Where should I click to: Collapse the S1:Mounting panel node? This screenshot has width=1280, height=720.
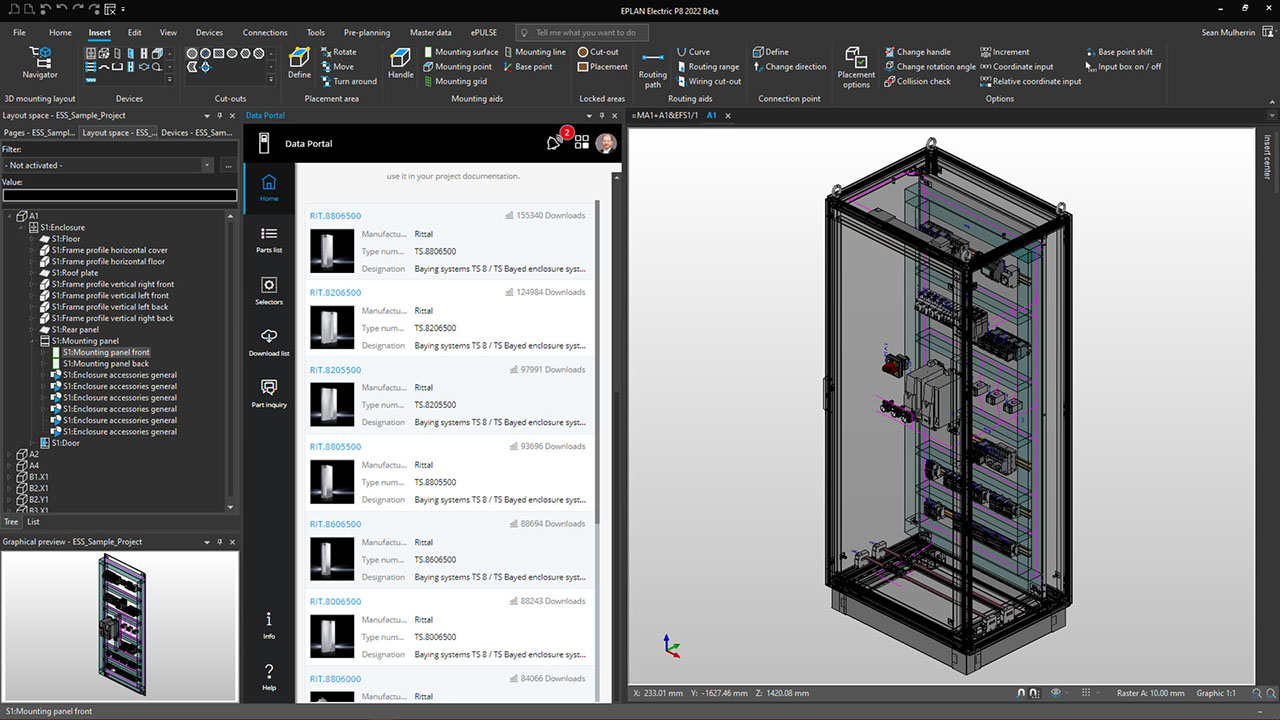click(x=33, y=341)
